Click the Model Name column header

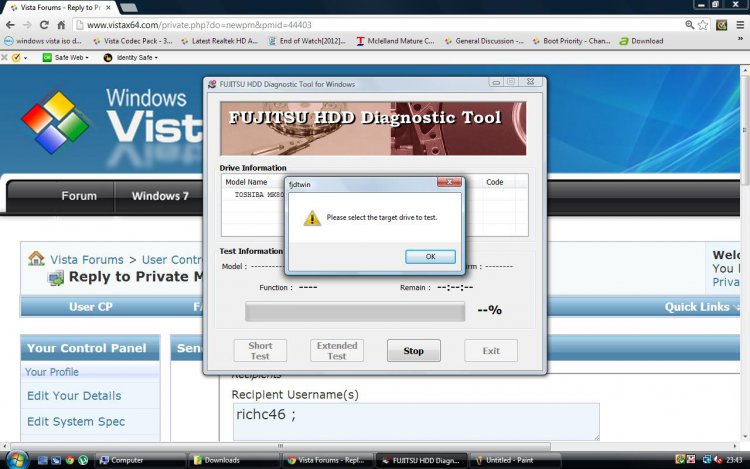coord(246,182)
